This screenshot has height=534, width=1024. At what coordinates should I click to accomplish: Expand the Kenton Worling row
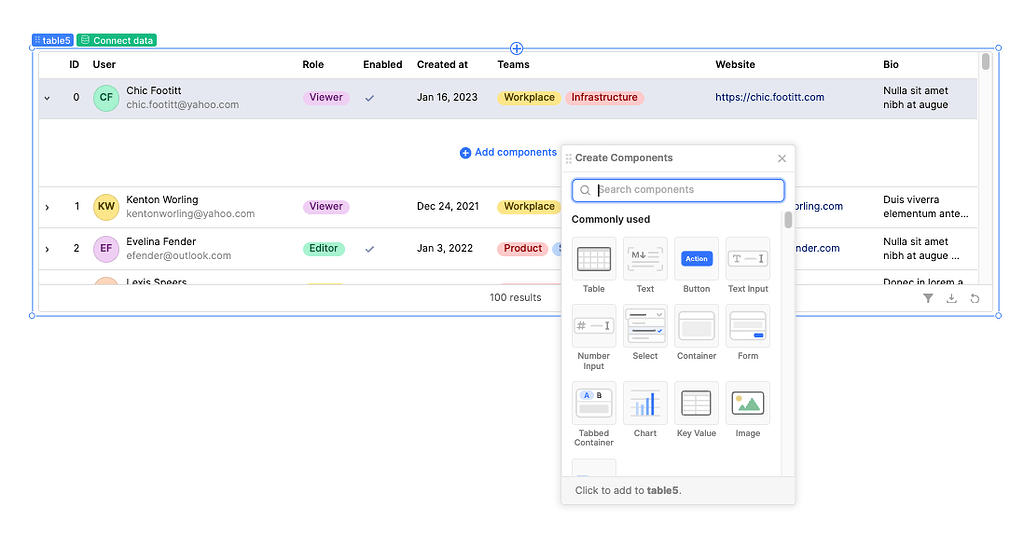coord(47,207)
